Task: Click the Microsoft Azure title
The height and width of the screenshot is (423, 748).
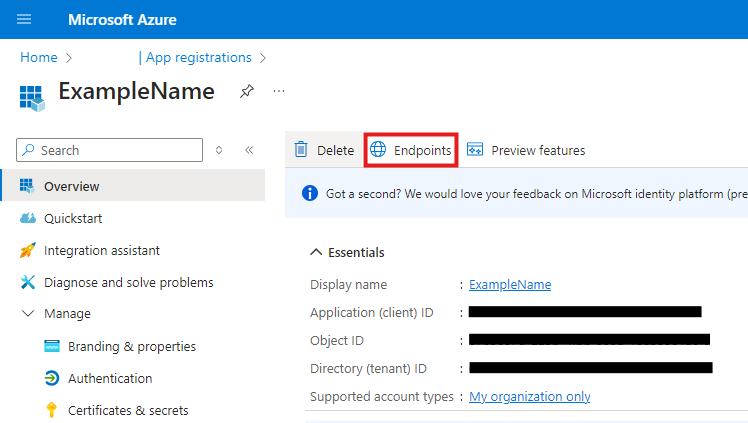Action: tap(122, 20)
